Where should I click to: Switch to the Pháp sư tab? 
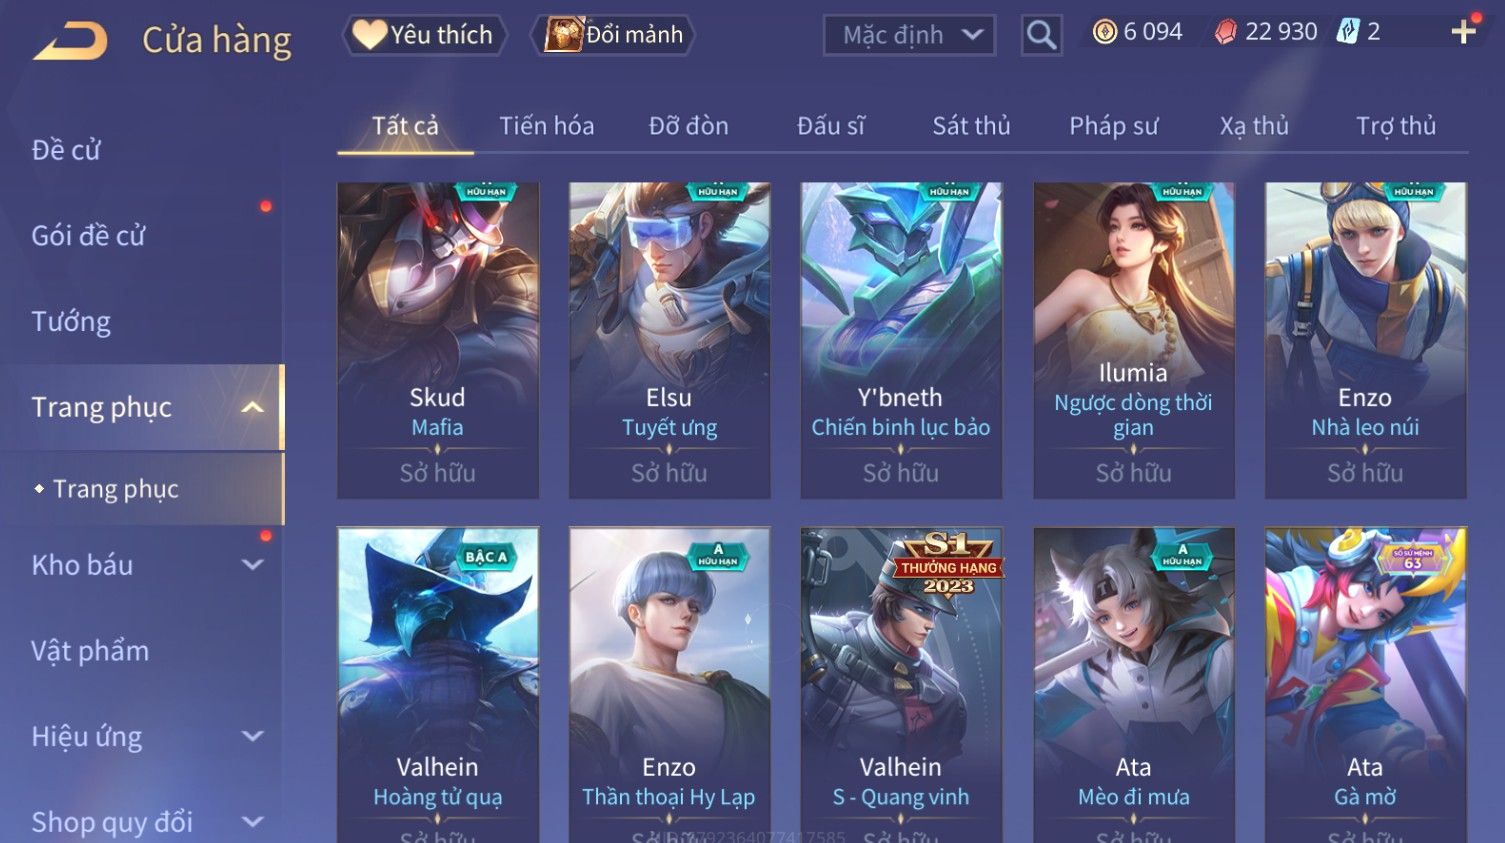pyautogui.click(x=1113, y=126)
